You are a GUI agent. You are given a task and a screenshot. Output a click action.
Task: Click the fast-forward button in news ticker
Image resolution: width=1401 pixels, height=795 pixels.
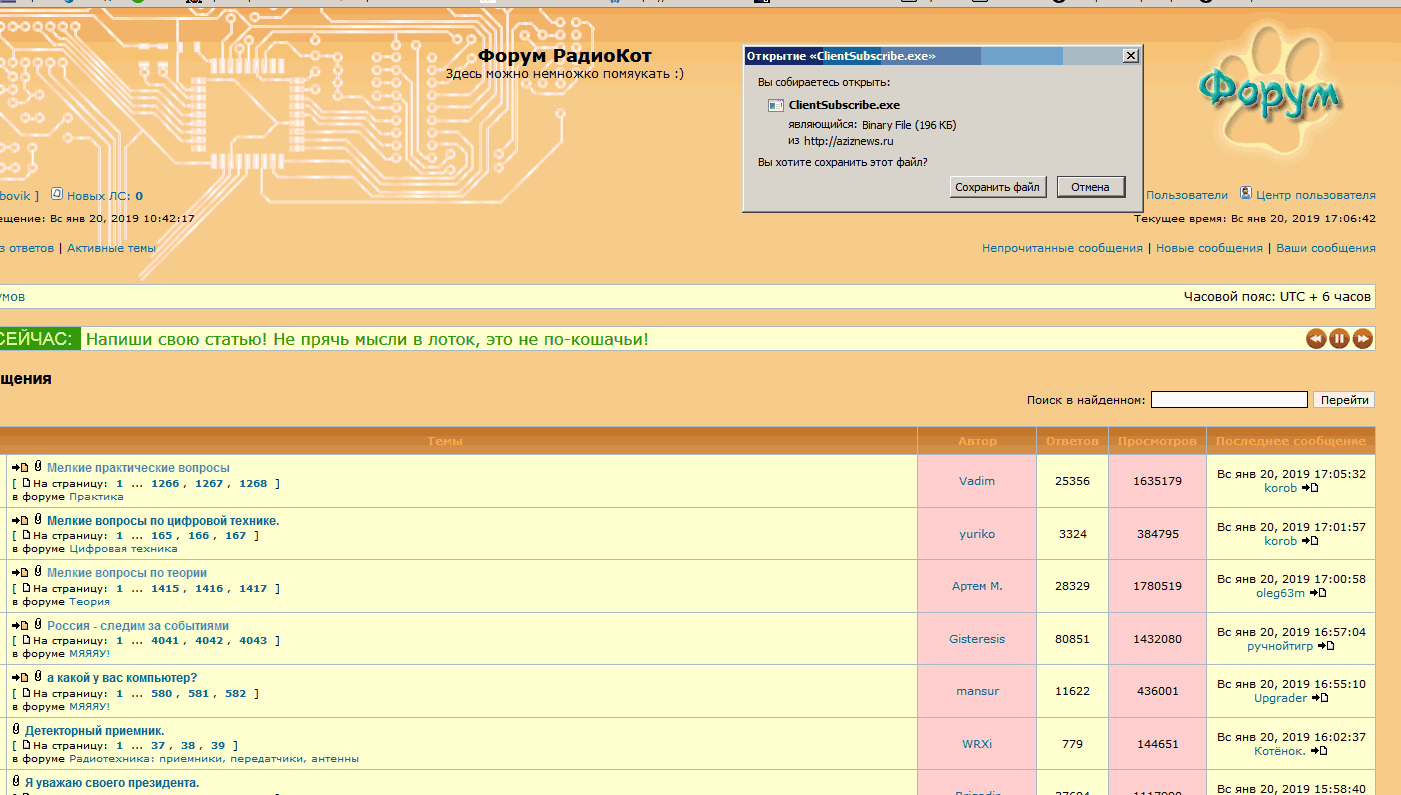1363,339
